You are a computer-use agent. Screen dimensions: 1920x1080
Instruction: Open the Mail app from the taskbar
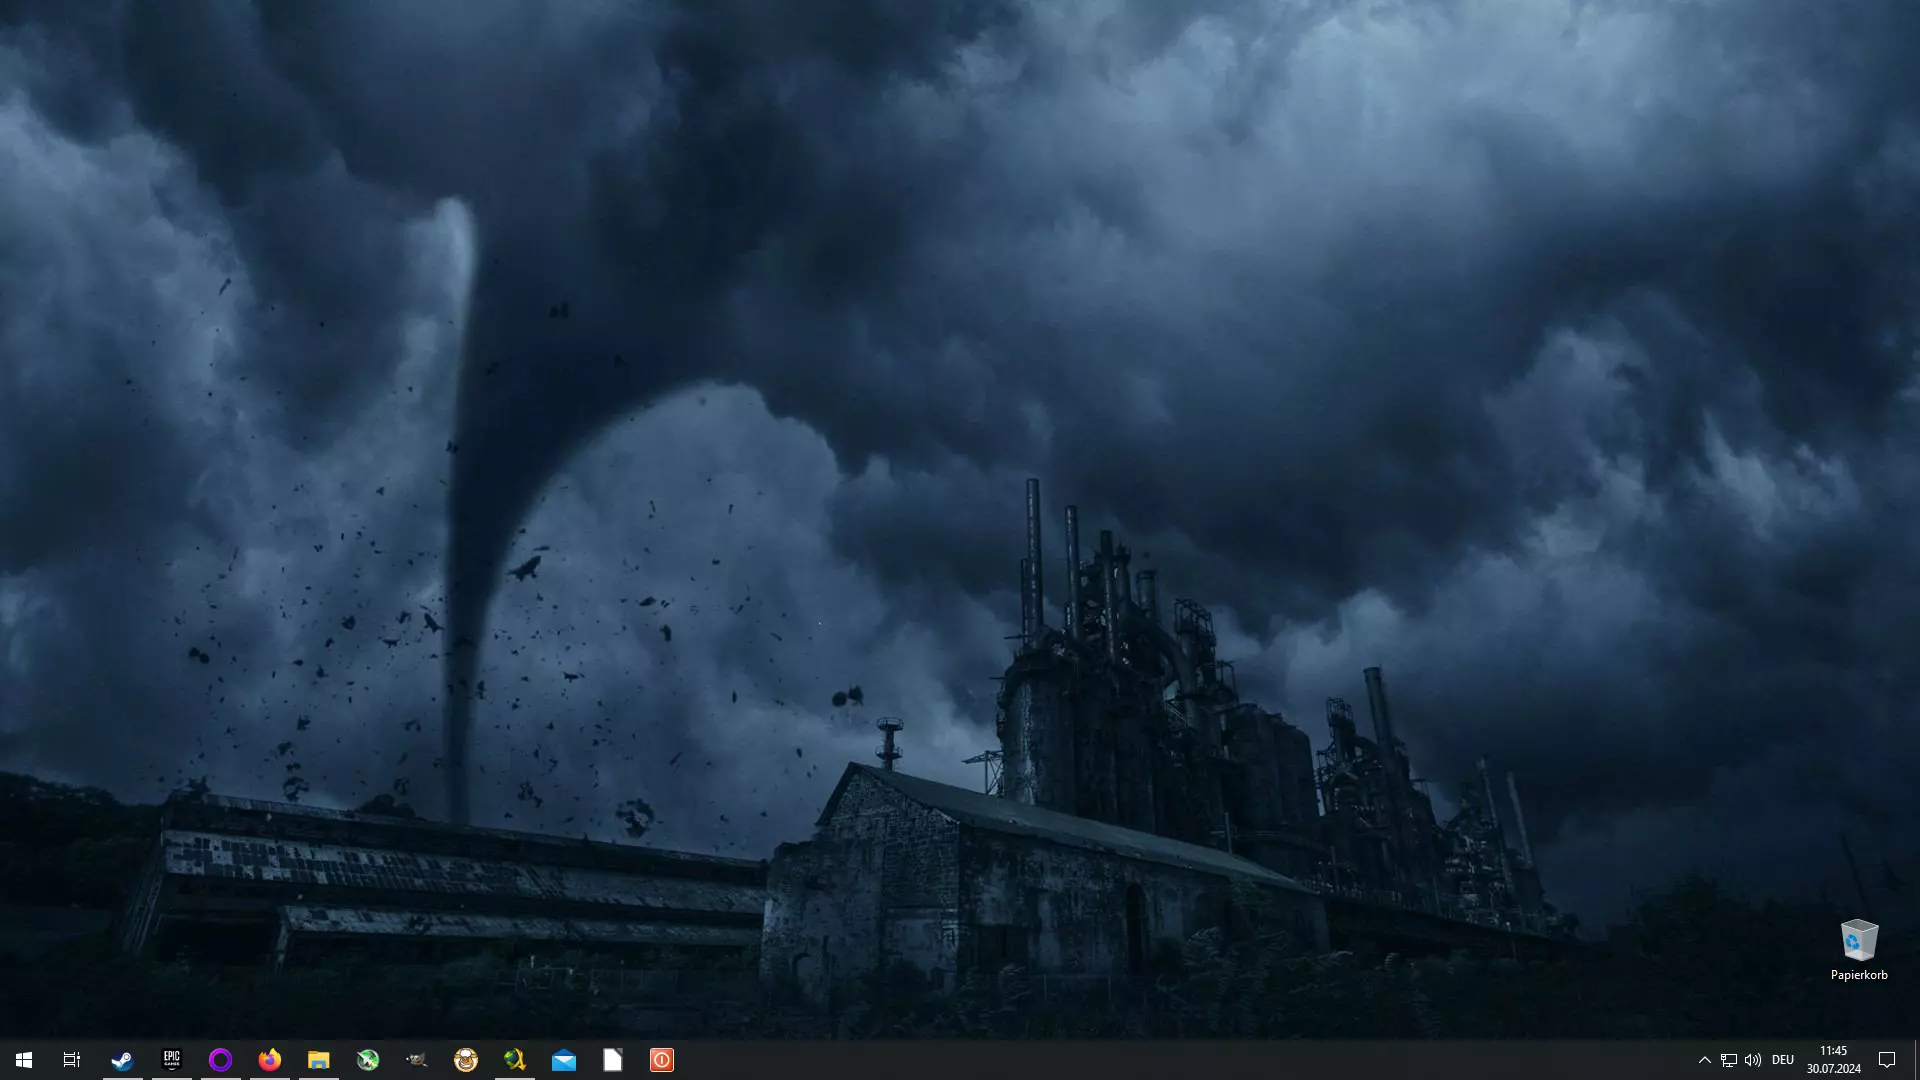click(564, 1060)
